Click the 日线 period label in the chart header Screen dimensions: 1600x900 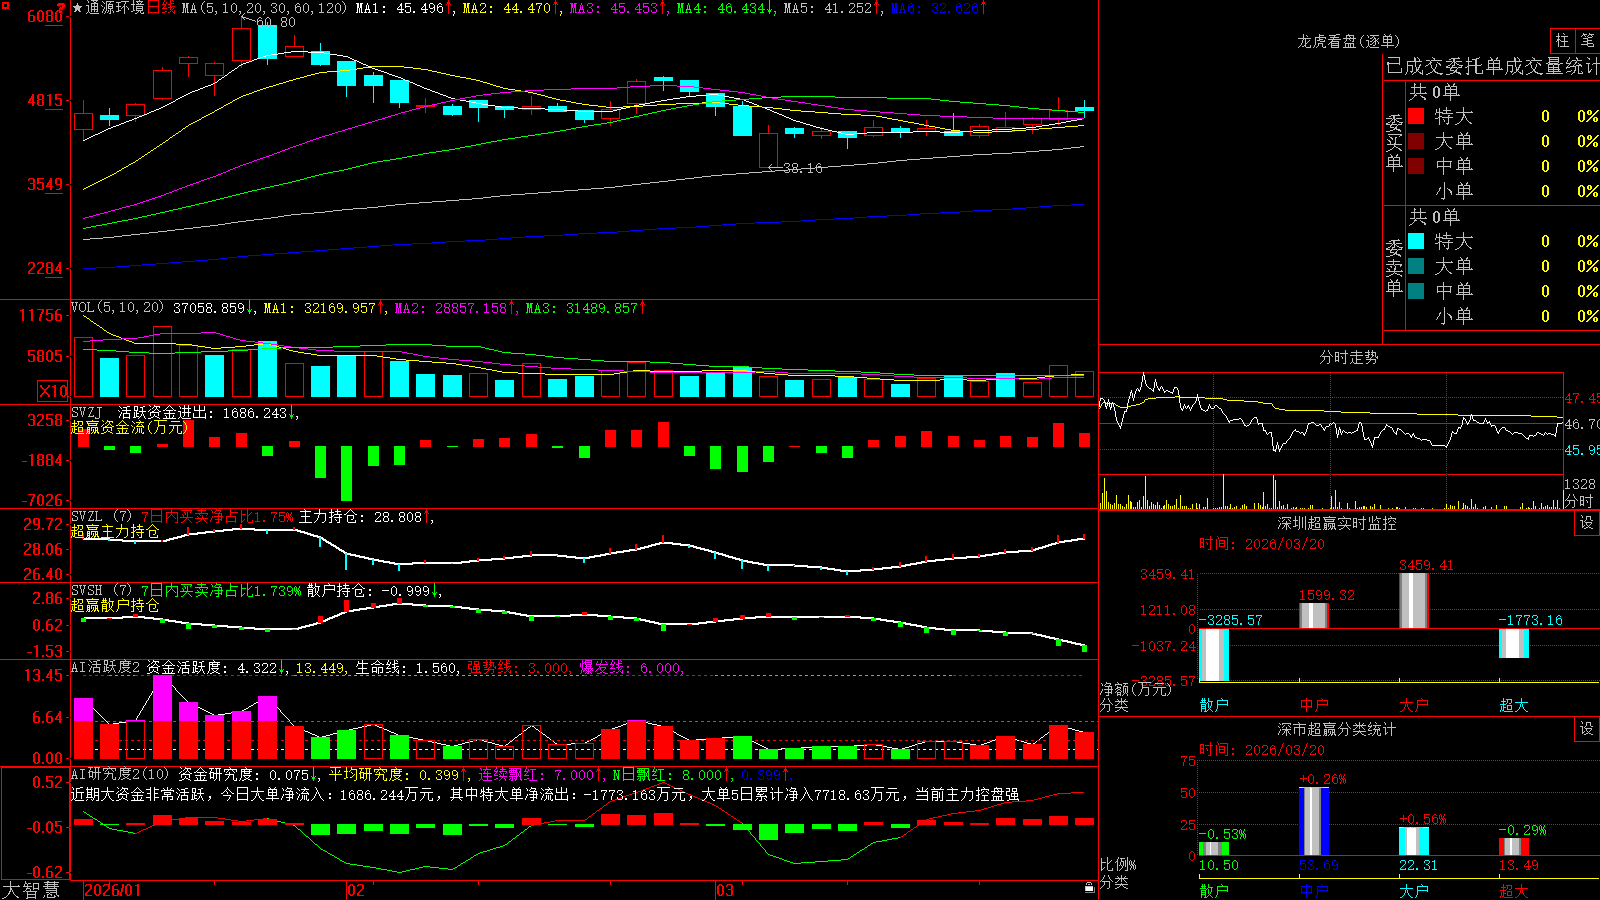tap(161, 8)
